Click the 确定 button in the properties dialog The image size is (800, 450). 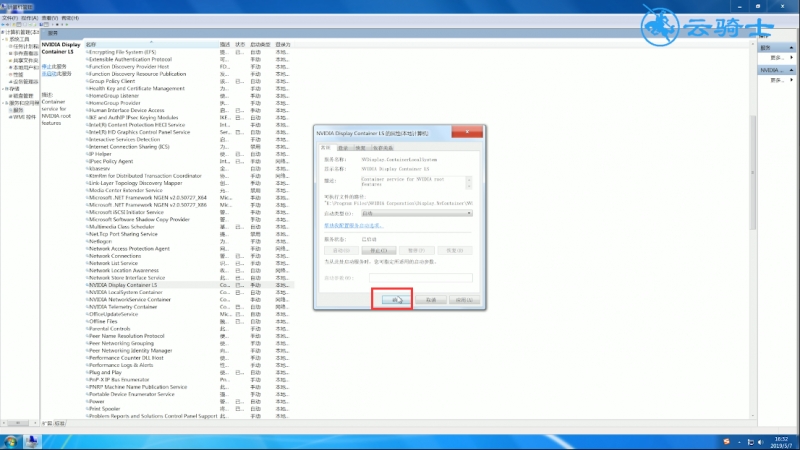(x=395, y=300)
